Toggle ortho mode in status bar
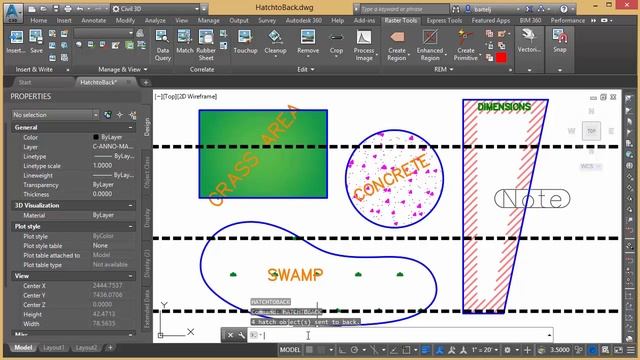Screen dimensions: 640x360 pos(342,350)
